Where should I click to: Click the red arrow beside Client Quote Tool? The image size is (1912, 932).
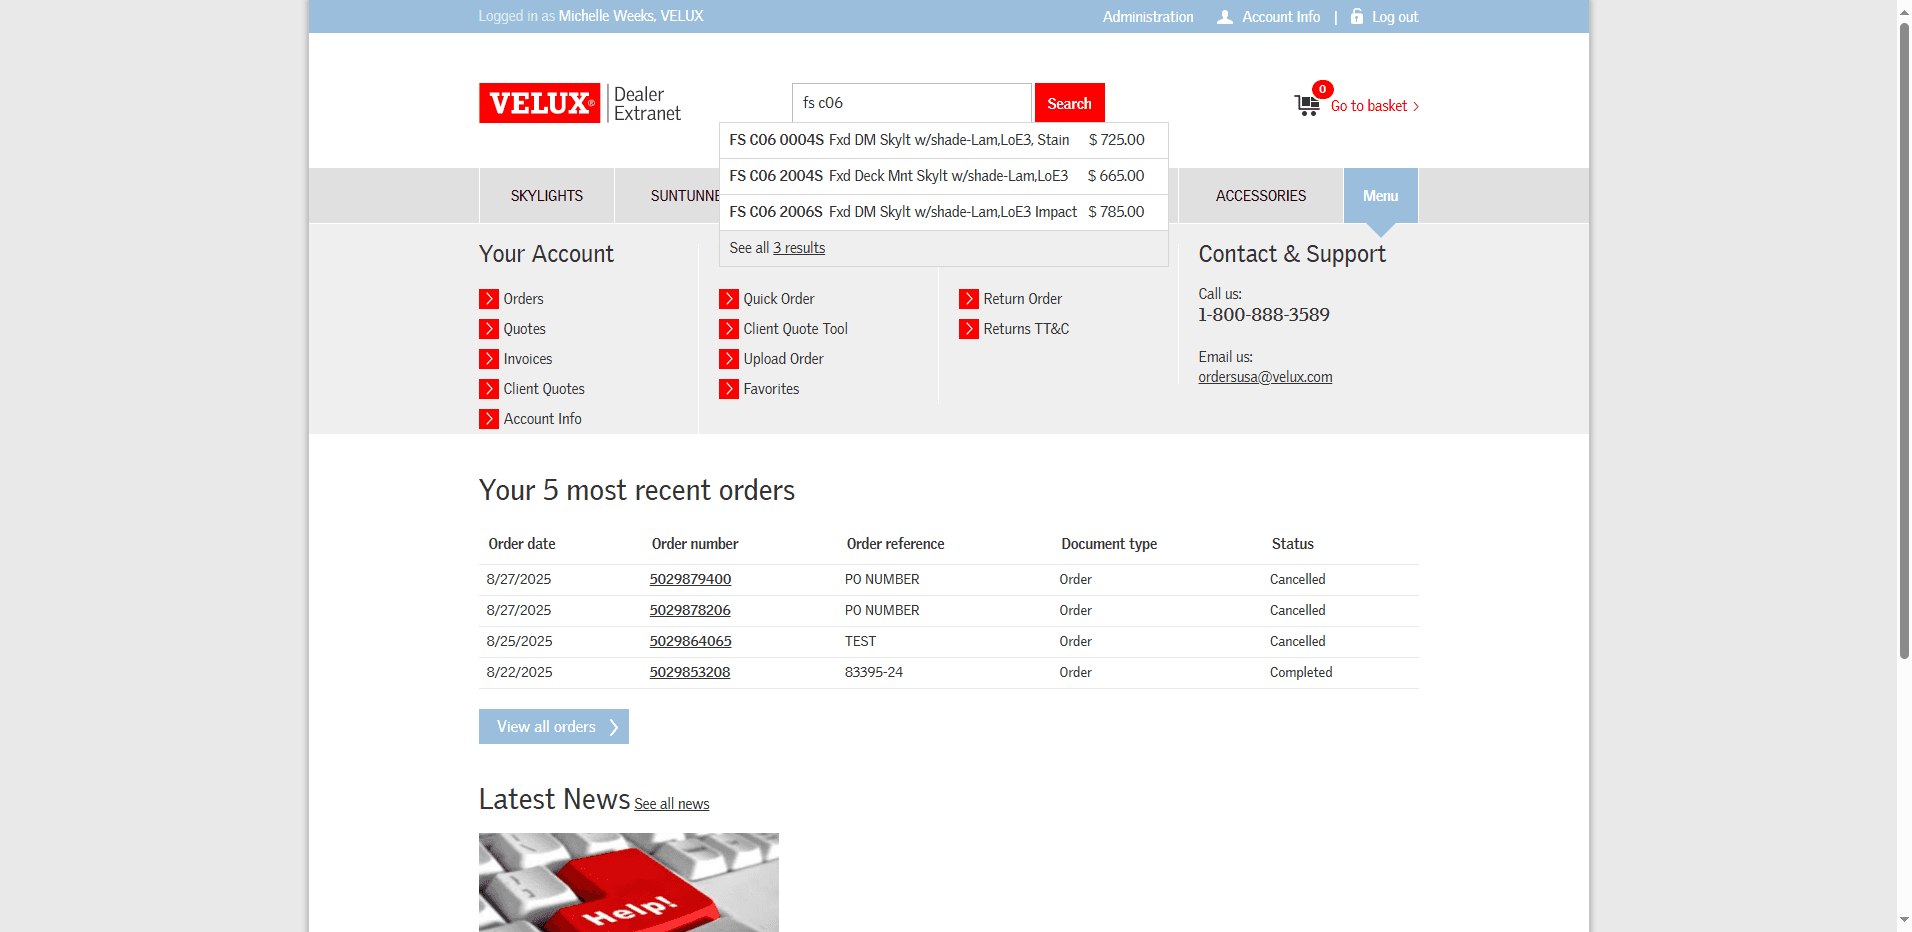click(x=729, y=329)
